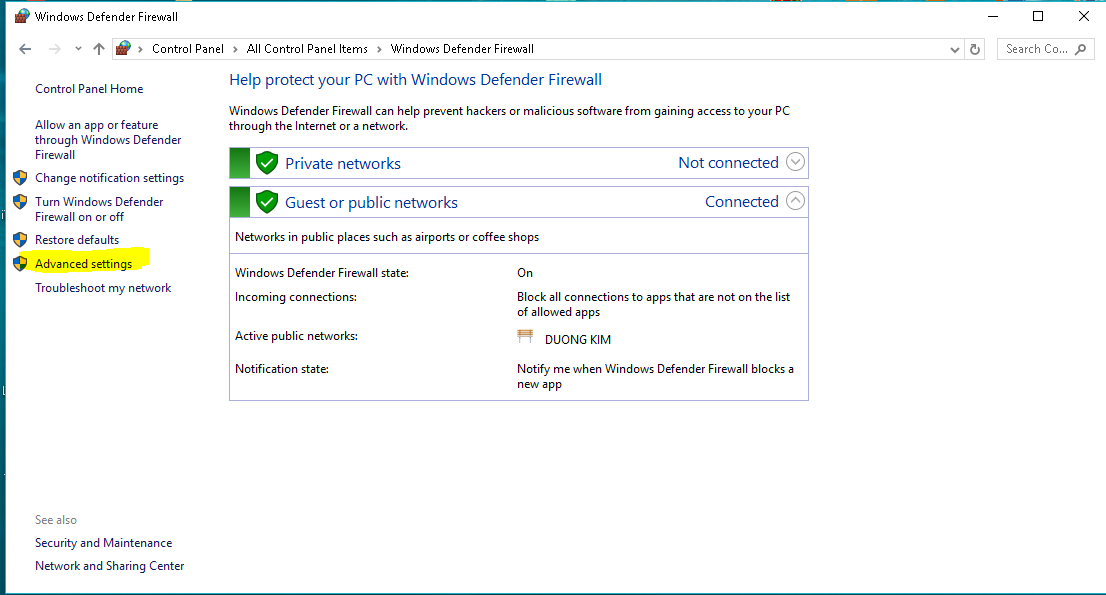
Task: Click the Search Control Panel box
Action: click(x=1036, y=49)
